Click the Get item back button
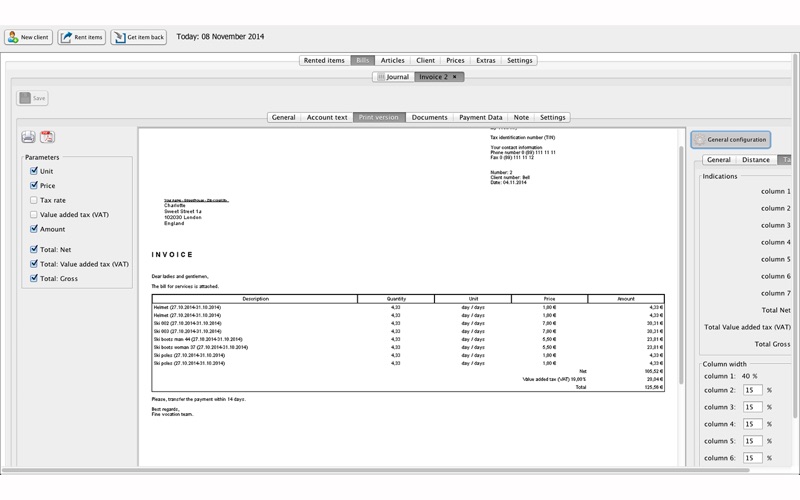800x500 pixels. tap(139, 37)
